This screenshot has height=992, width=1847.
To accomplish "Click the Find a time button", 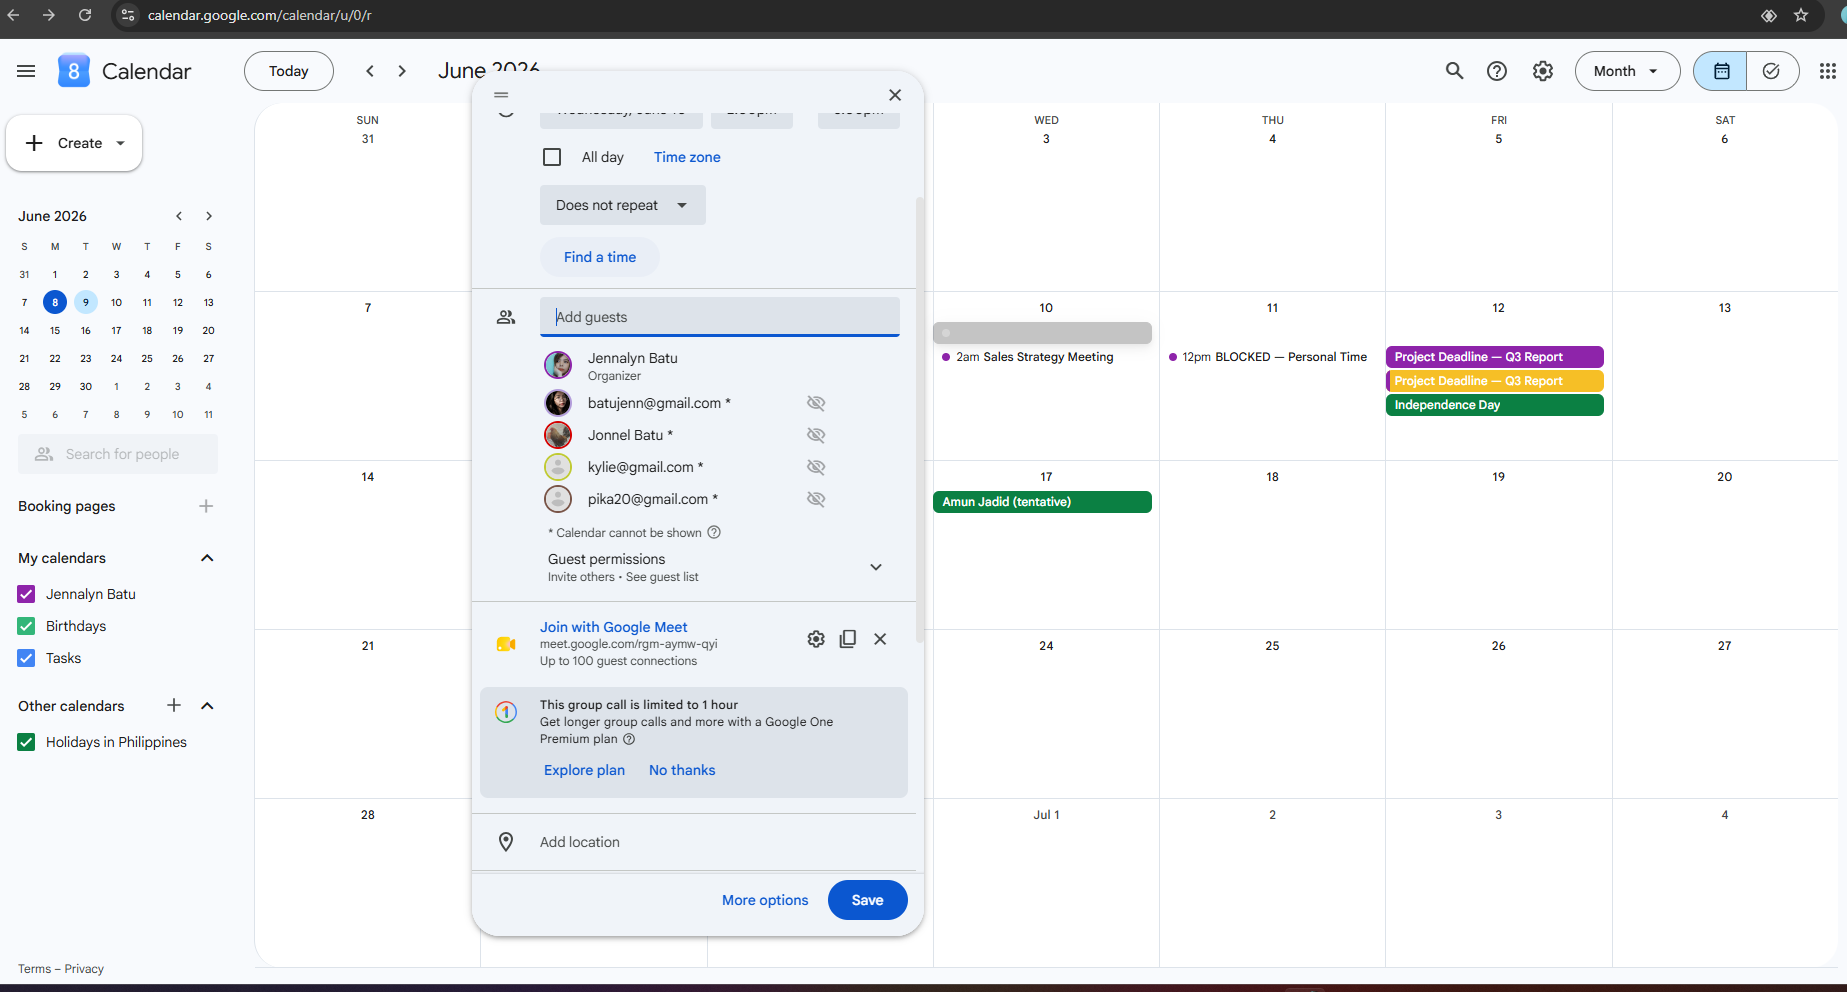I will [x=600, y=257].
